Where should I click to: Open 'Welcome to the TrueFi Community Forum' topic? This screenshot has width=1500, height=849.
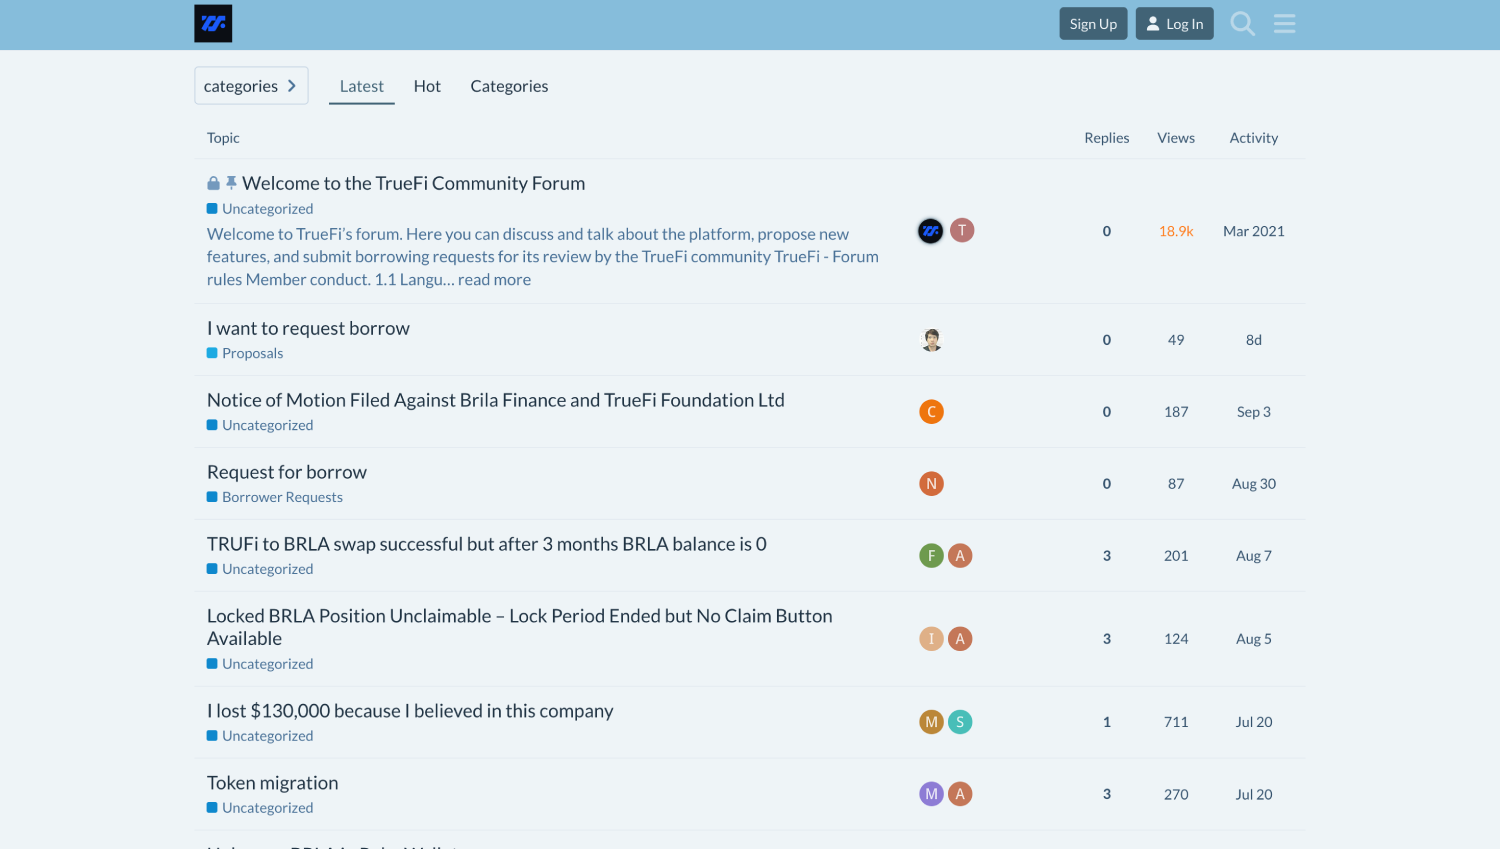tap(413, 183)
